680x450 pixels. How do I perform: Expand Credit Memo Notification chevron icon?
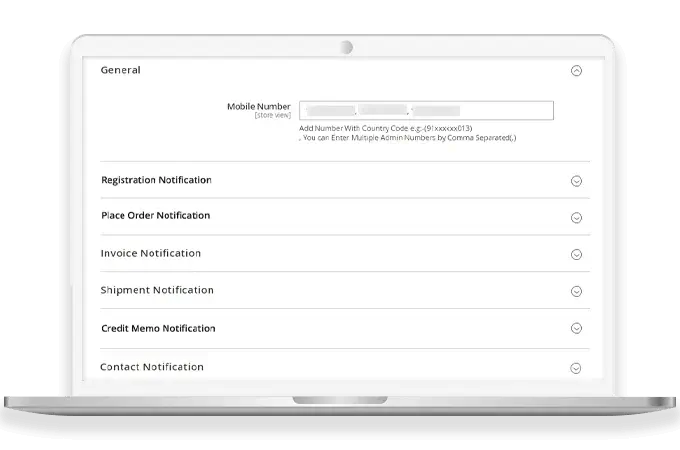pyautogui.click(x=576, y=328)
